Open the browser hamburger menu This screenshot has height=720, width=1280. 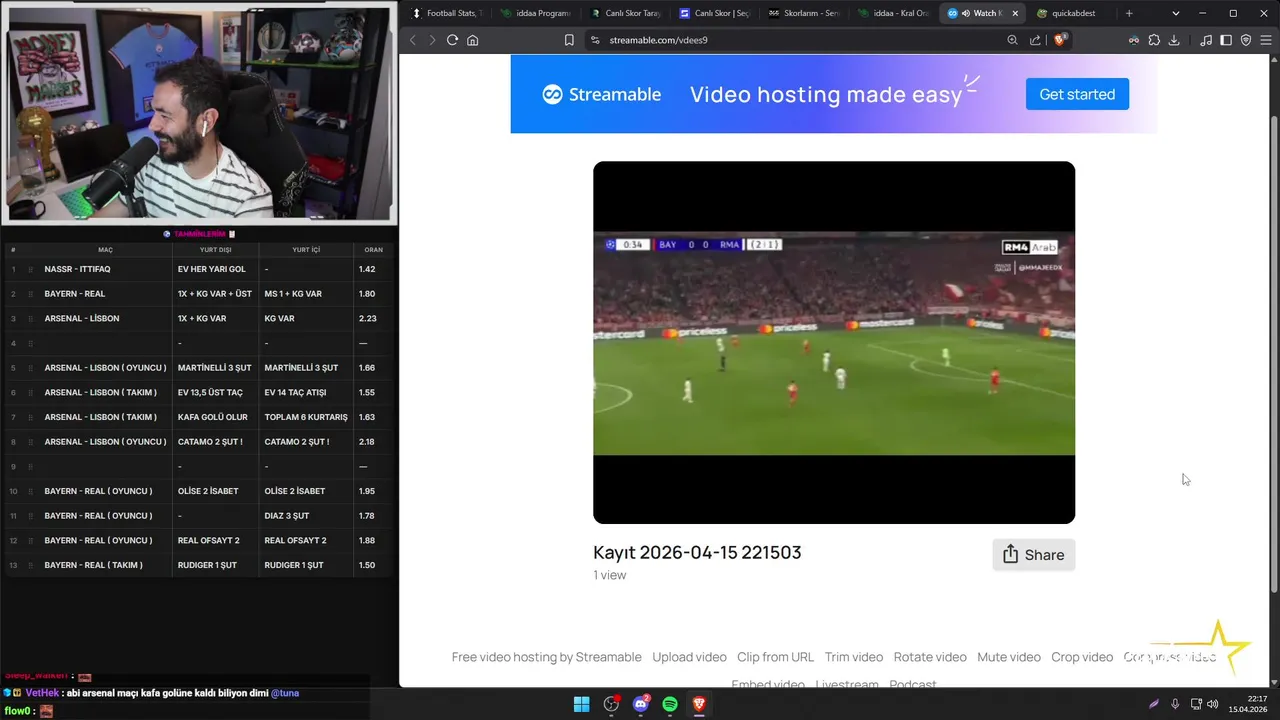tap(1266, 40)
